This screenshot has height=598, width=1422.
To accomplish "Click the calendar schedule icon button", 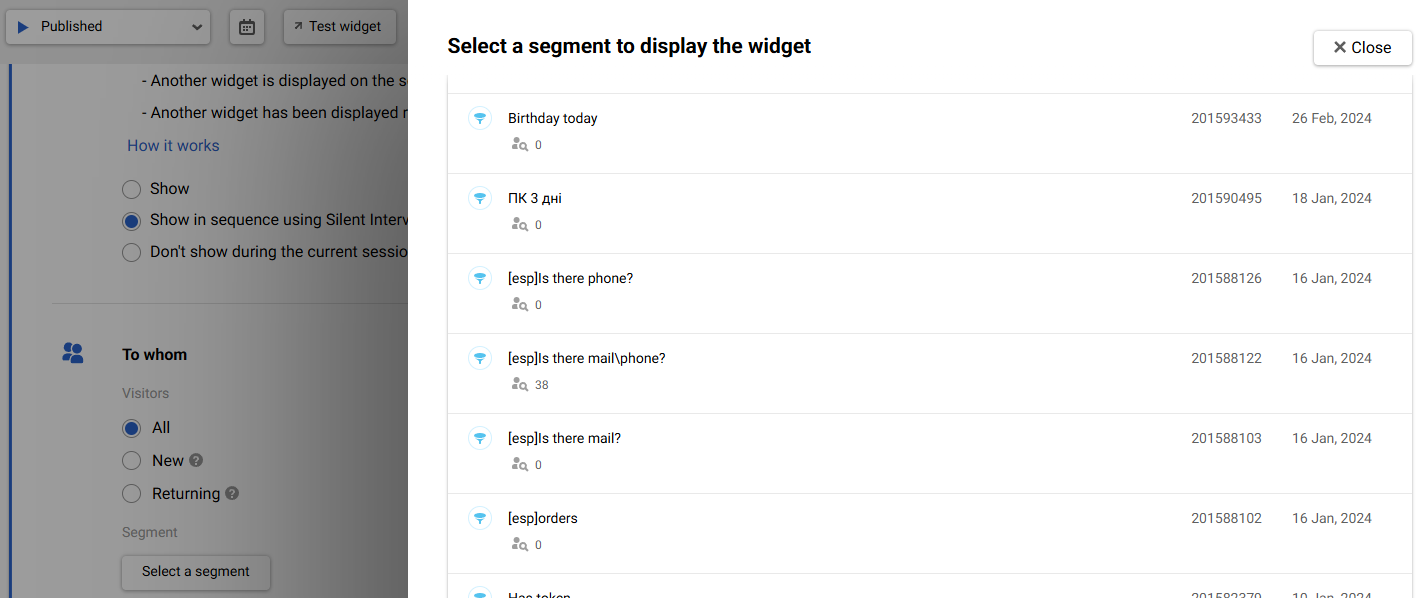I will [247, 27].
